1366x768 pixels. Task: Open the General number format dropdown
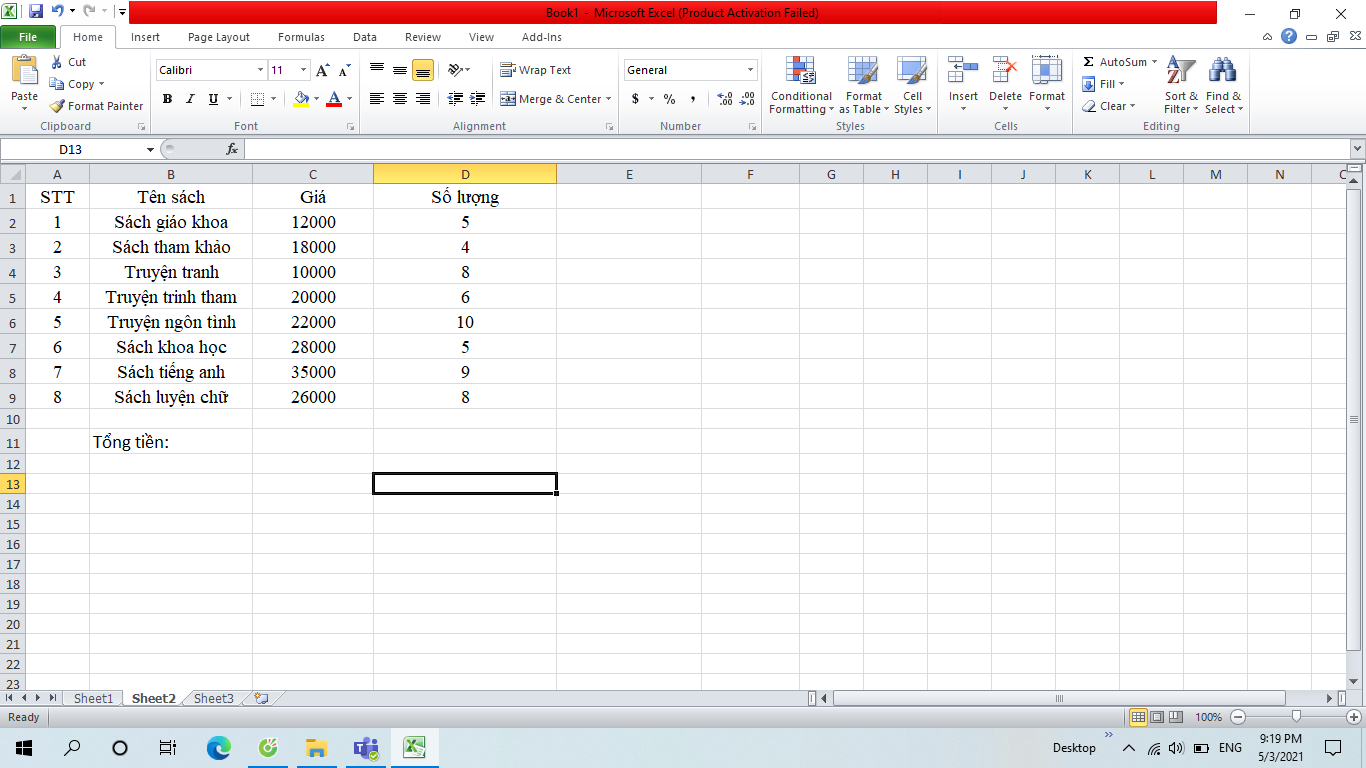point(750,70)
